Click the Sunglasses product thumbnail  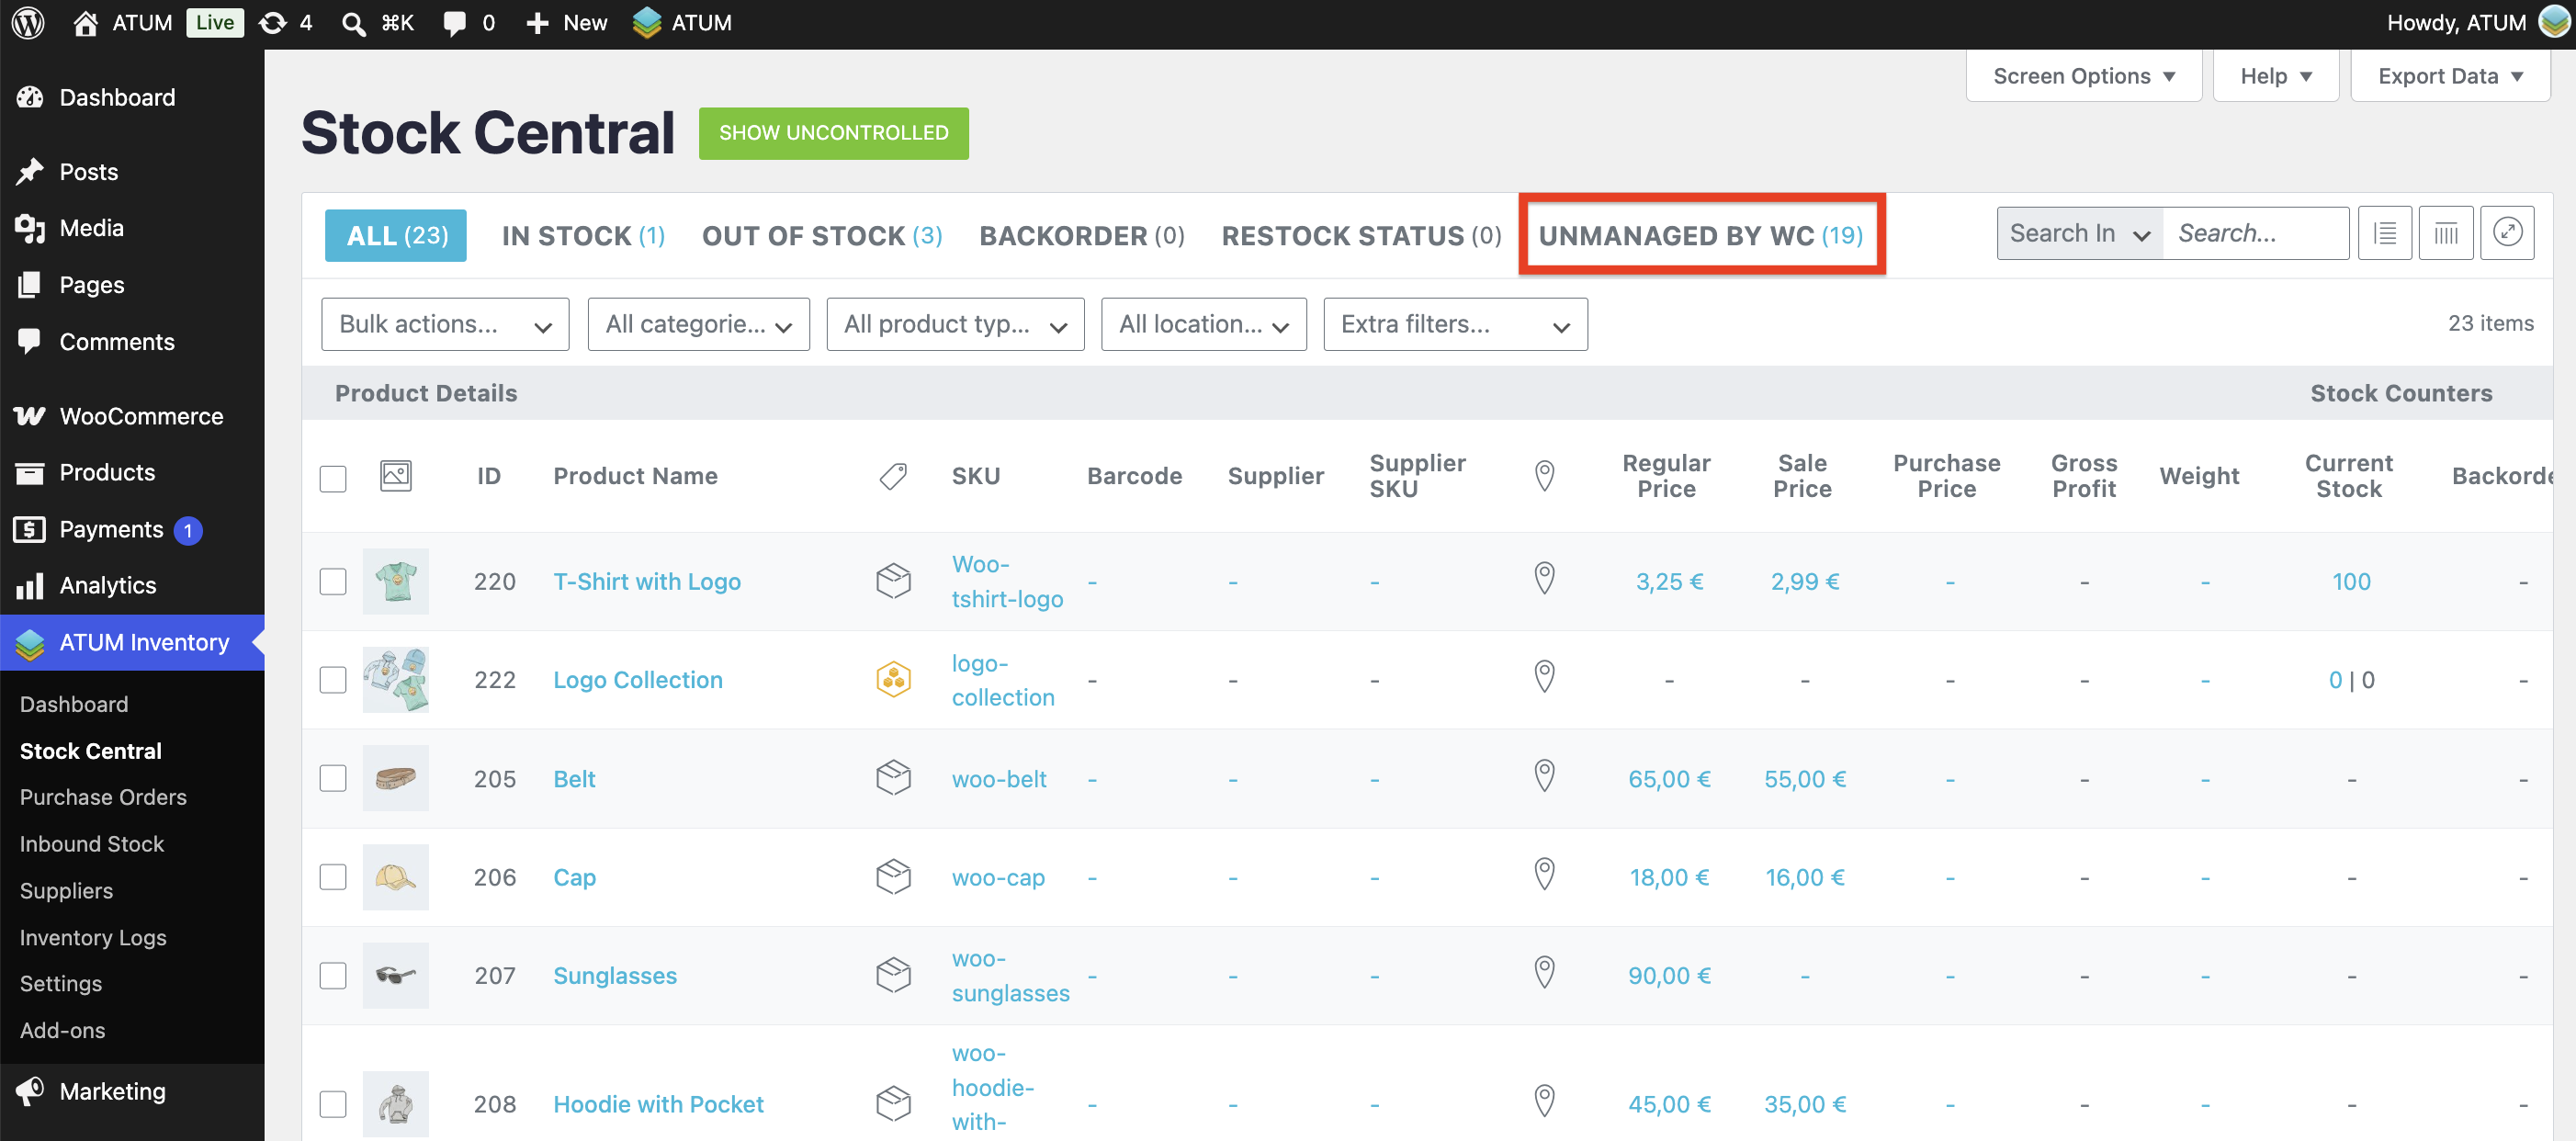click(395, 974)
